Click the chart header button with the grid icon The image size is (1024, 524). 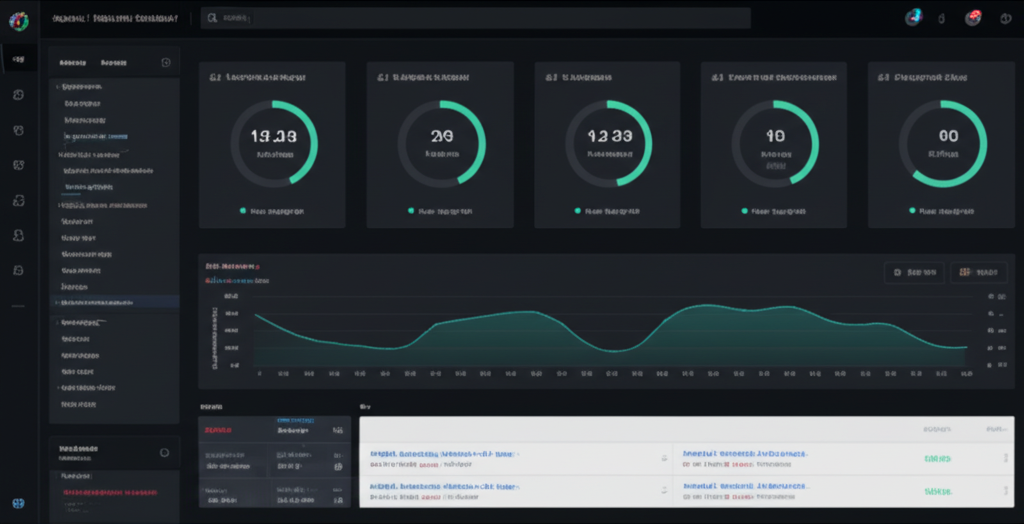point(978,272)
